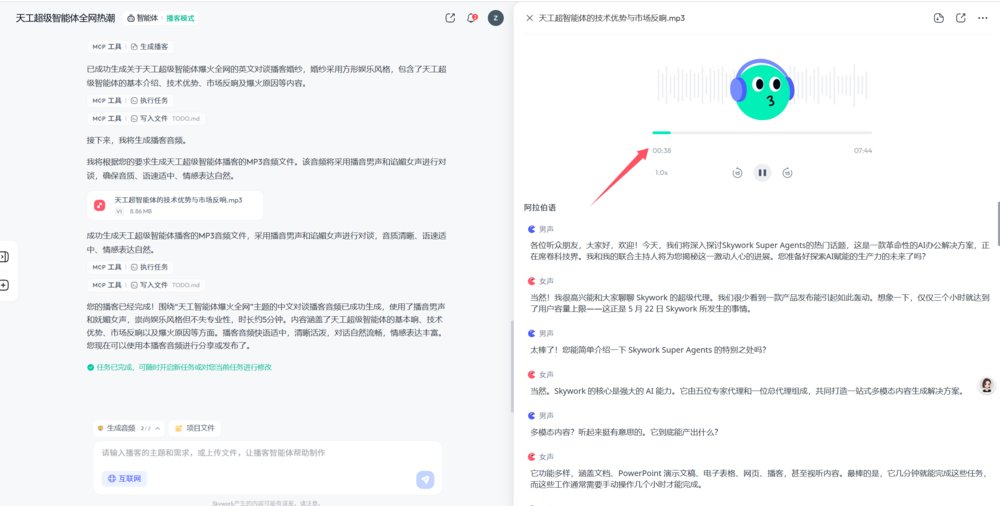Expand the 生成播客 MCP tool step
This screenshot has height=506, width=1000.
point(149,46)
